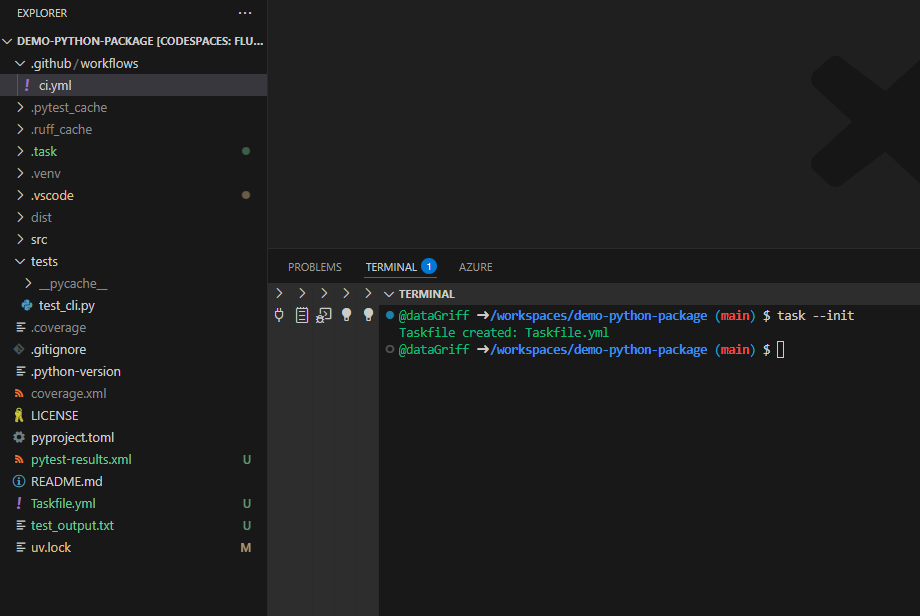
Task: Click the brown status dot on .vscode folder
Action: pos(246,195)
